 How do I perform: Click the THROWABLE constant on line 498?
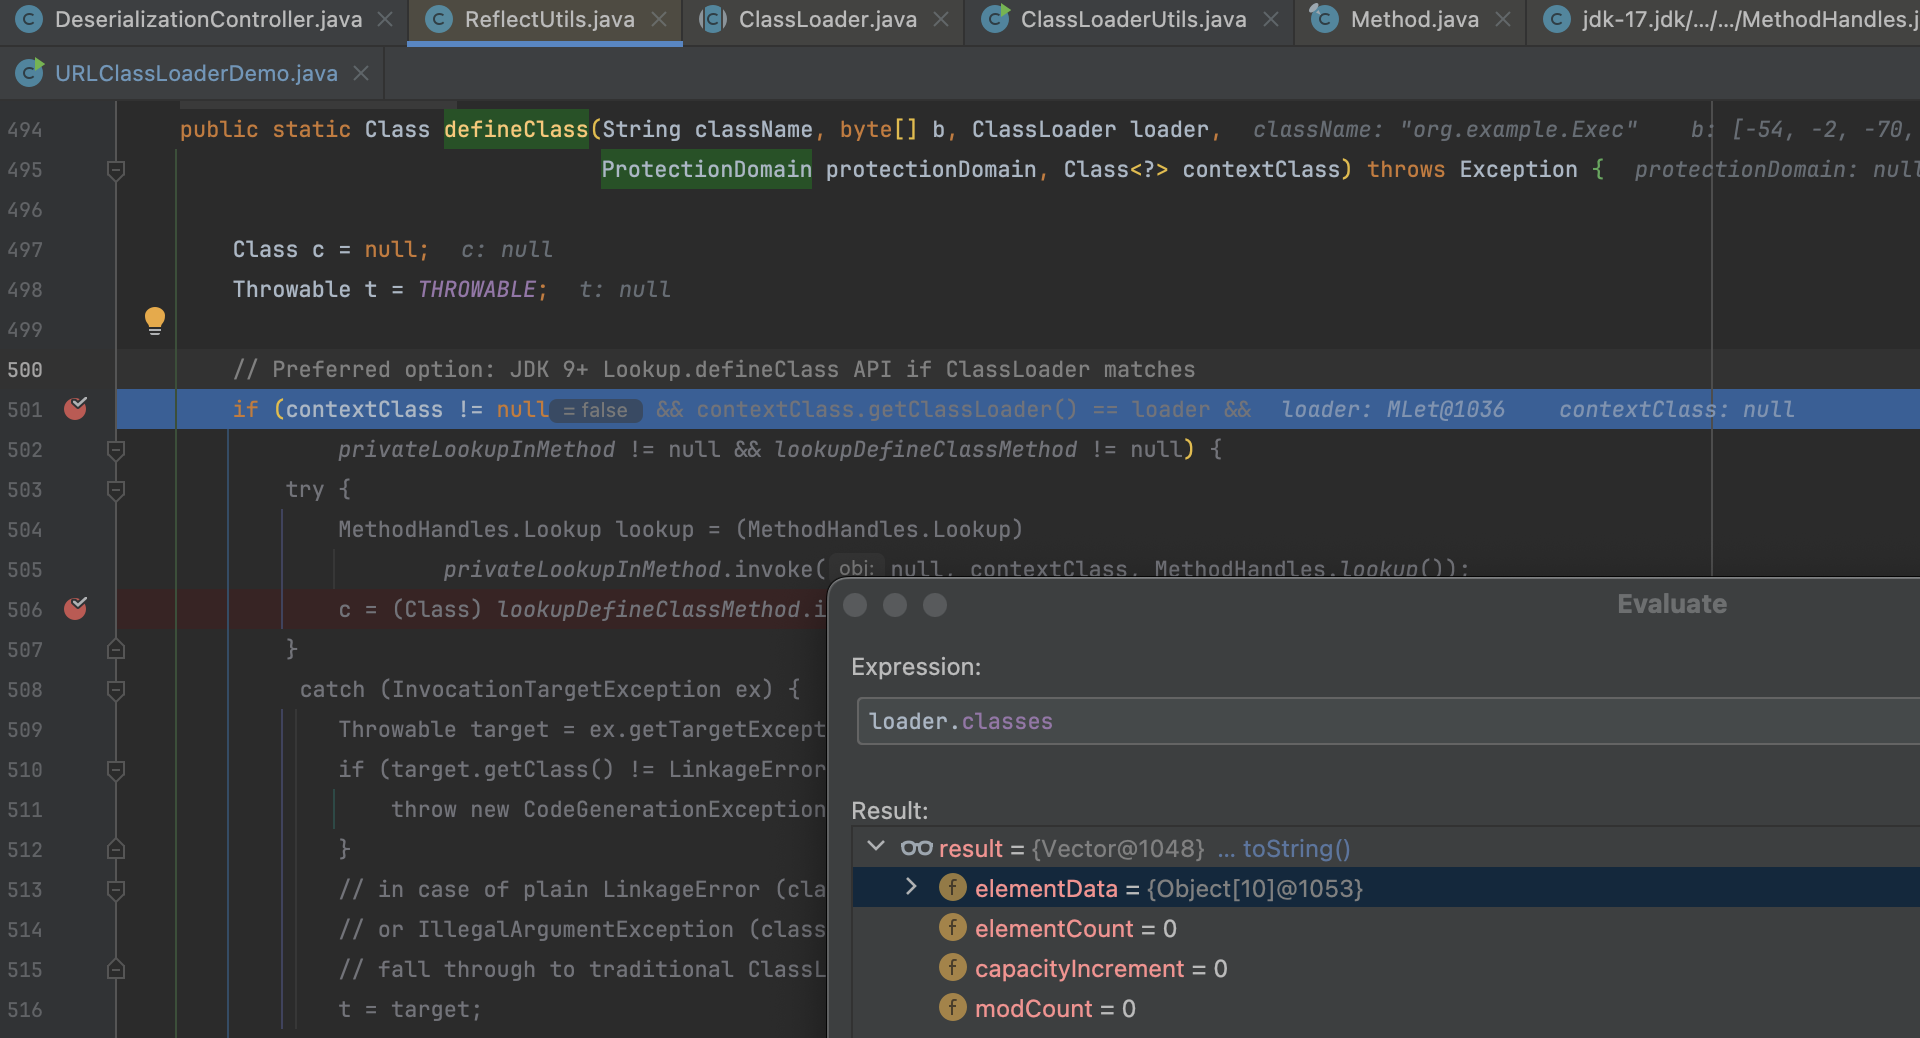coord(477,290)
